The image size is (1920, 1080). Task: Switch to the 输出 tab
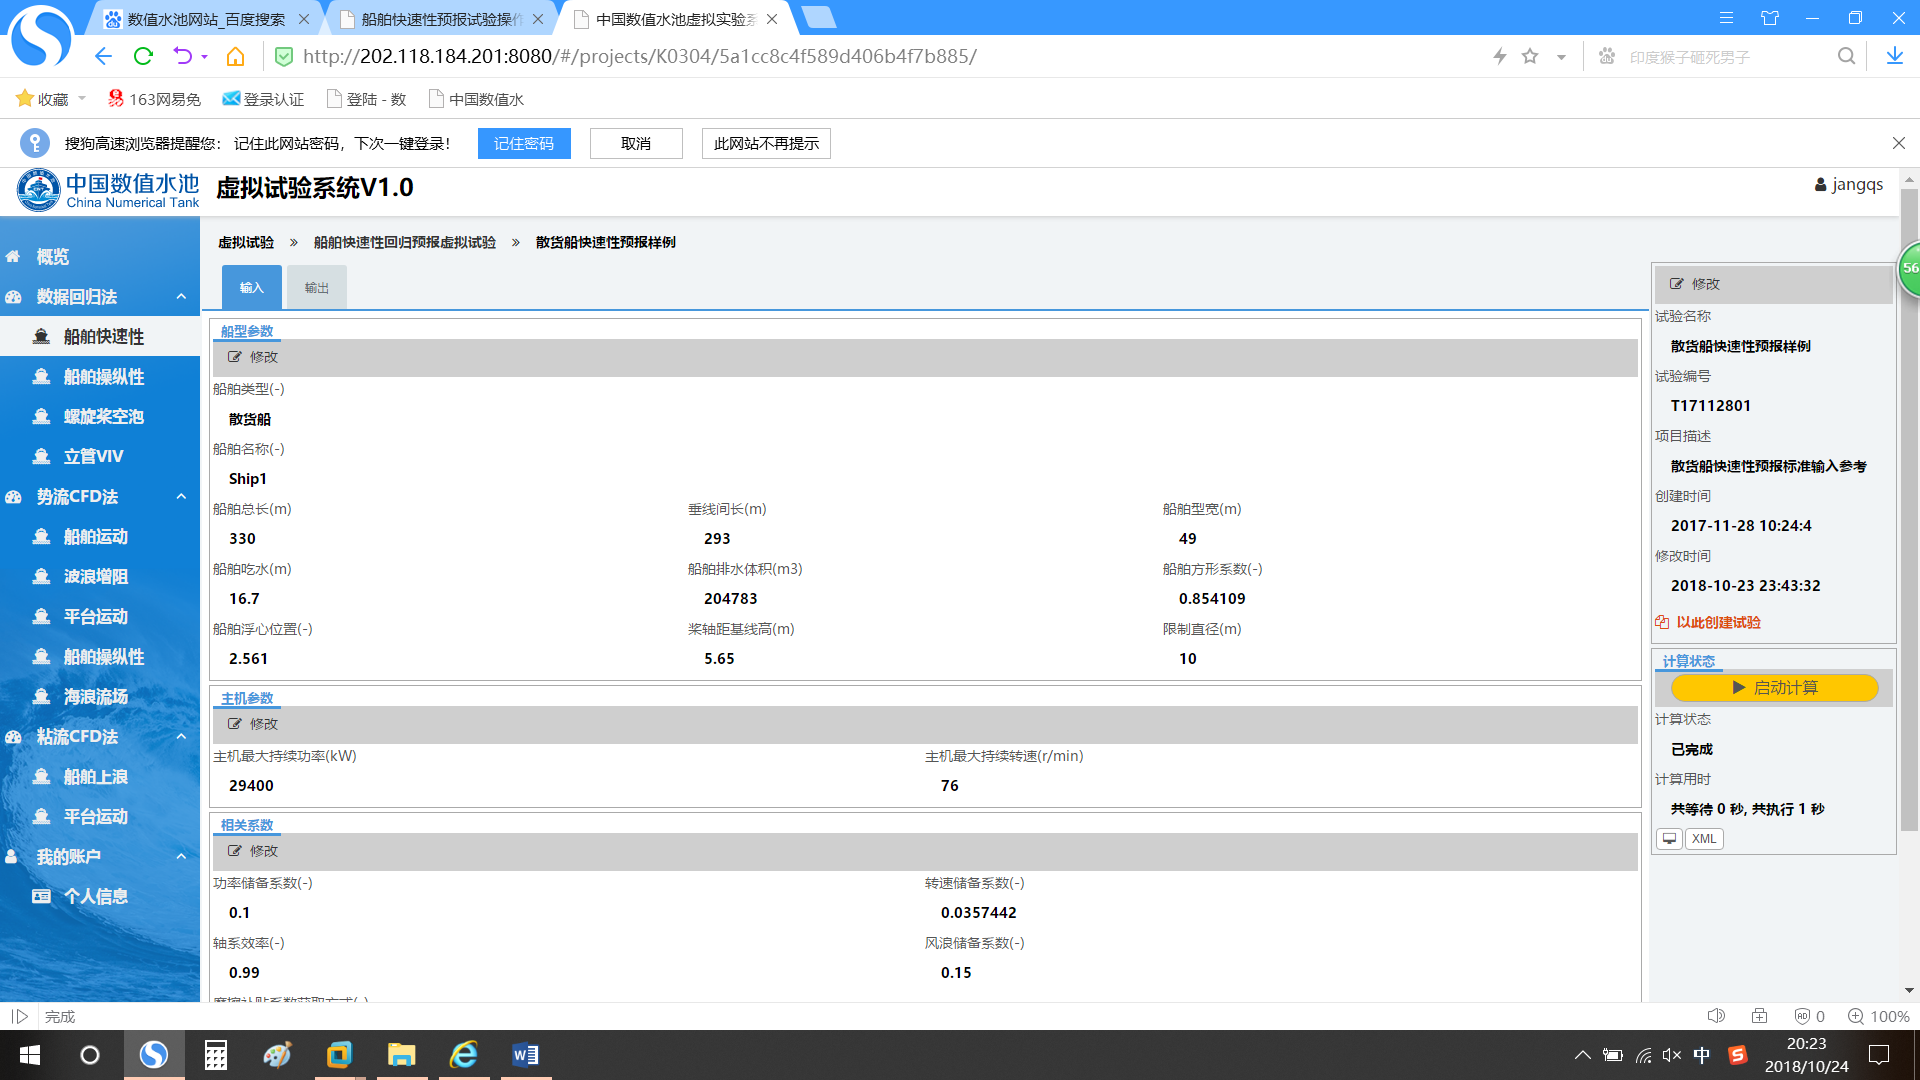[x=316, y=288]
